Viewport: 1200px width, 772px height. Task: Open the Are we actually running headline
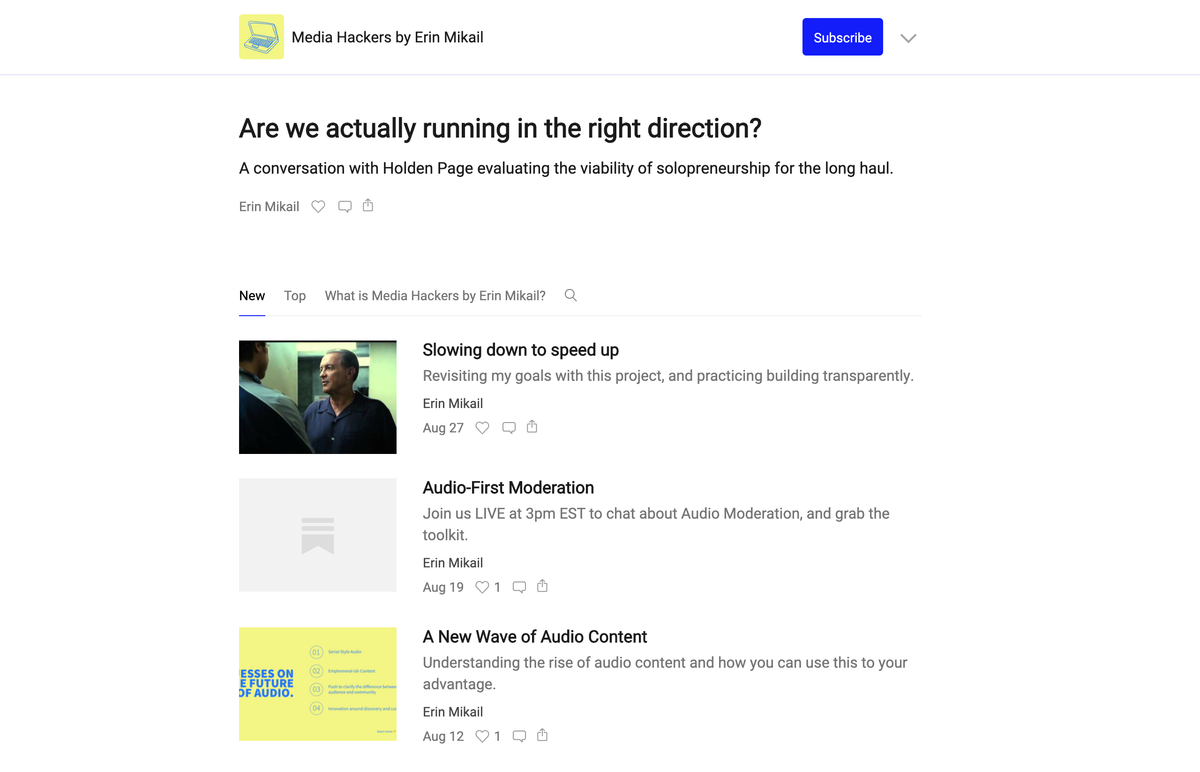(x=500, y=129)
